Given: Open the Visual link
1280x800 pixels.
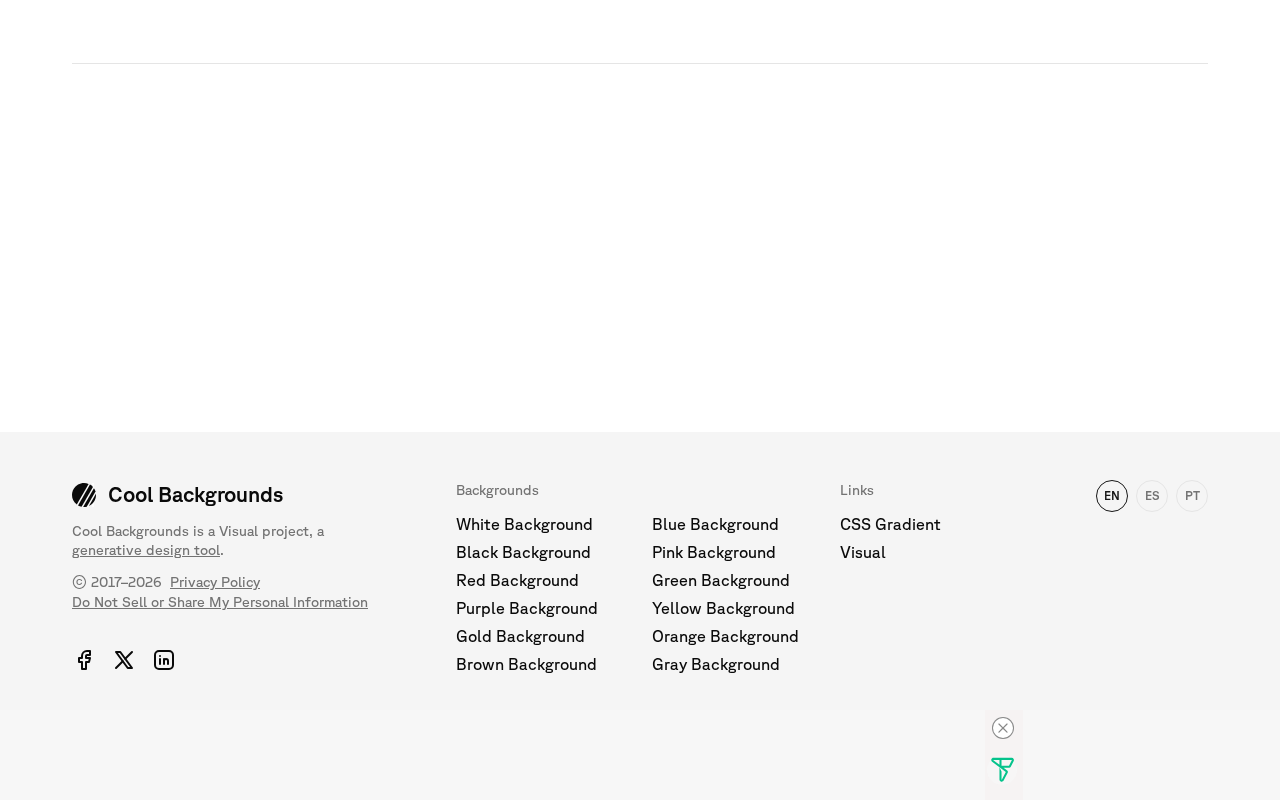Looking at the screenshot, I should [x=863, y=552].
